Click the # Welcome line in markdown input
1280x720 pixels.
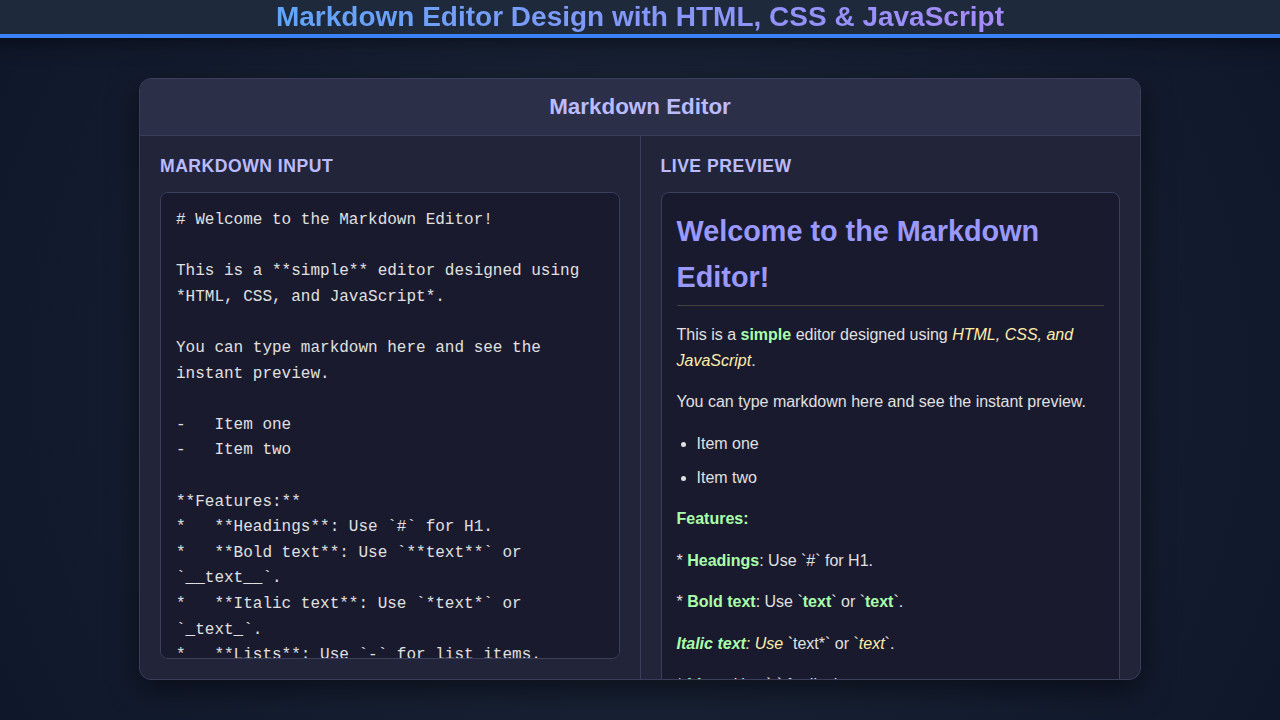pos(334,218)
